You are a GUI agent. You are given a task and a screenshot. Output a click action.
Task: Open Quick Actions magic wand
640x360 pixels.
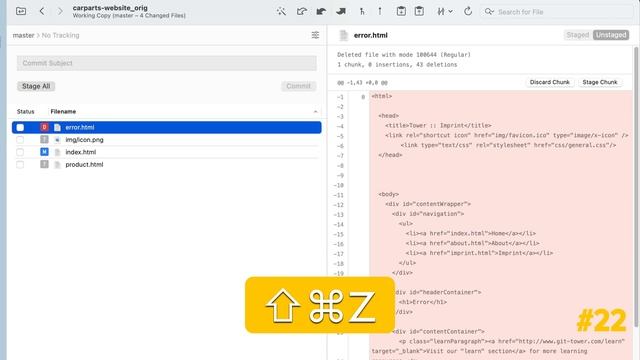pos(281,11)
